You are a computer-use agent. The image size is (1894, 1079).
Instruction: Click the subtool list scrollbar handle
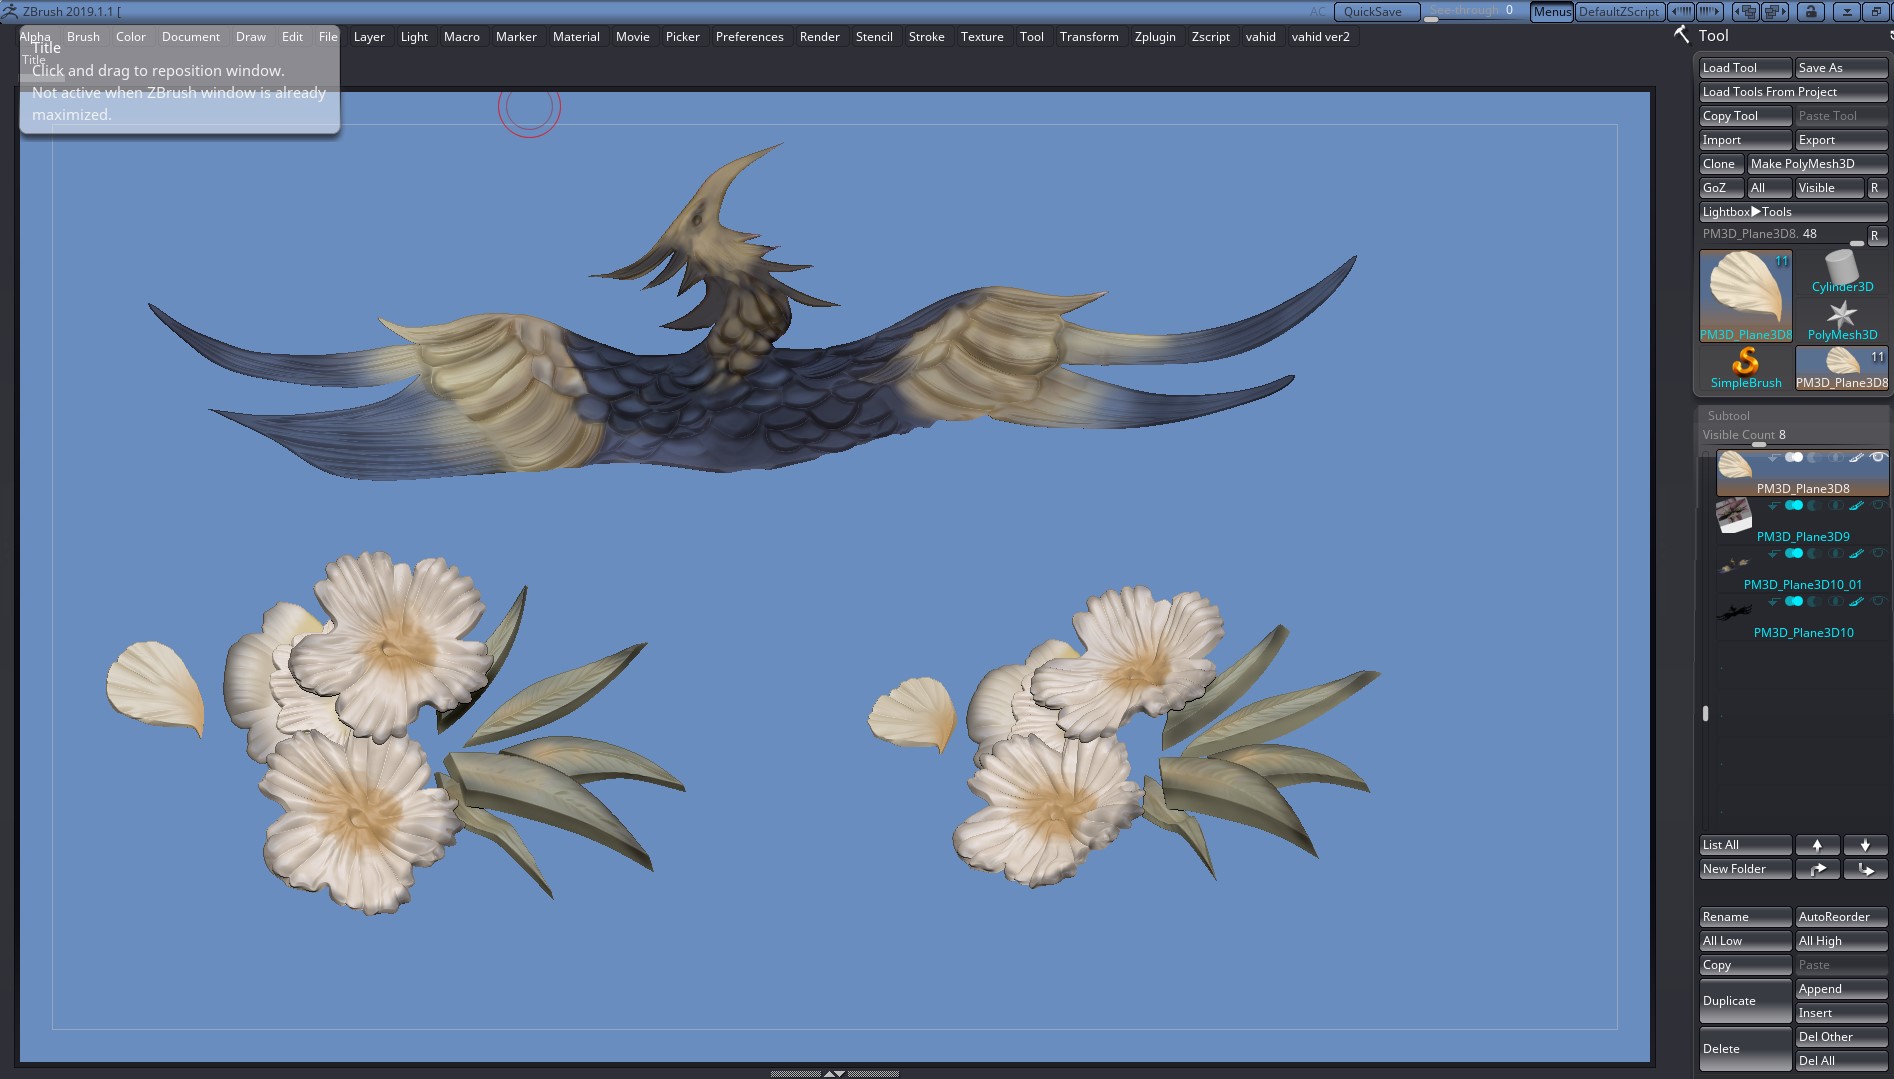(1706, 713)
